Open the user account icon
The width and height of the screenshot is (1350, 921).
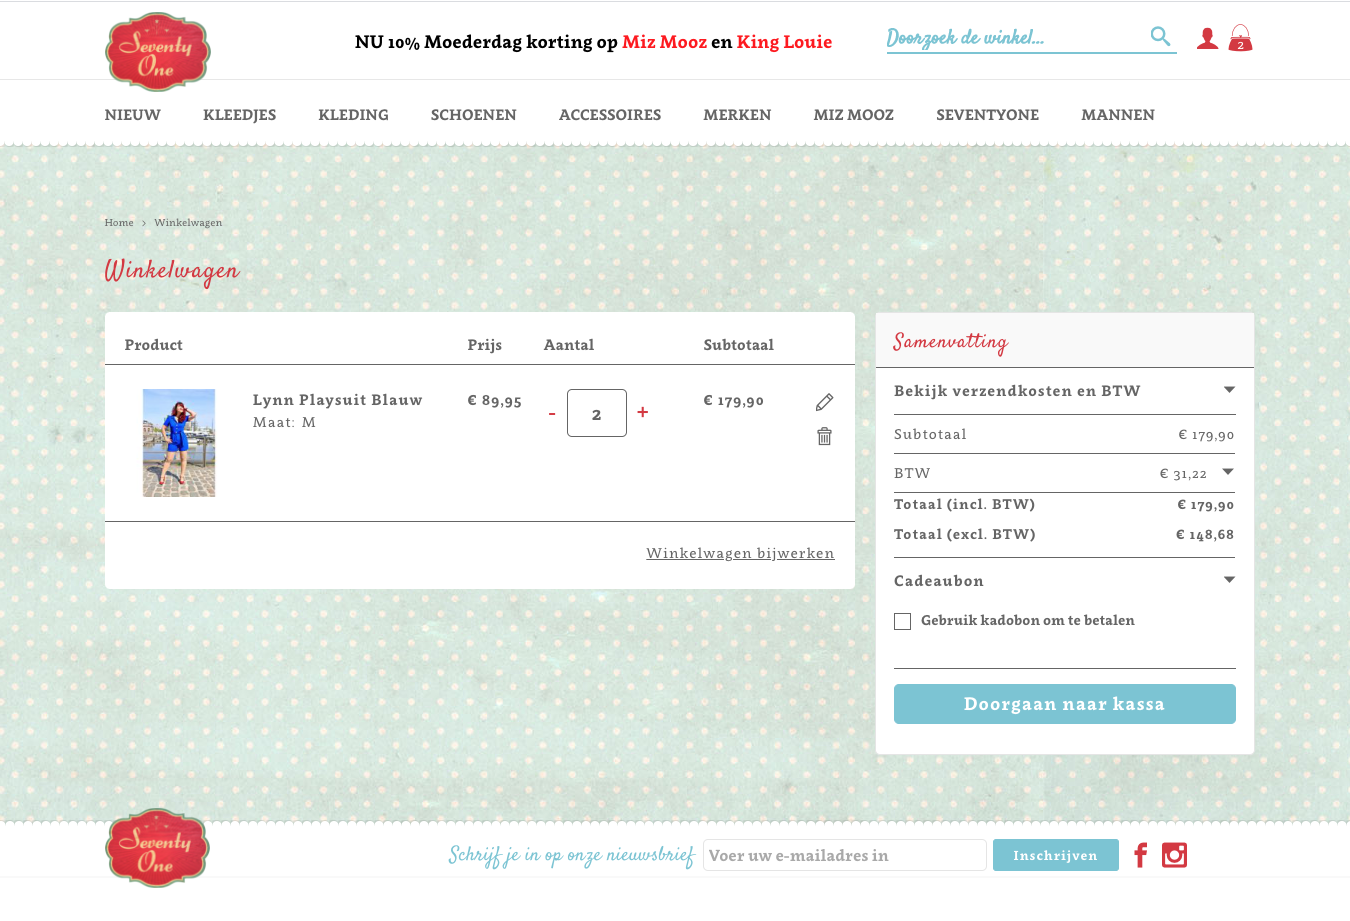pyautogui.click(x=1207, y=39)
